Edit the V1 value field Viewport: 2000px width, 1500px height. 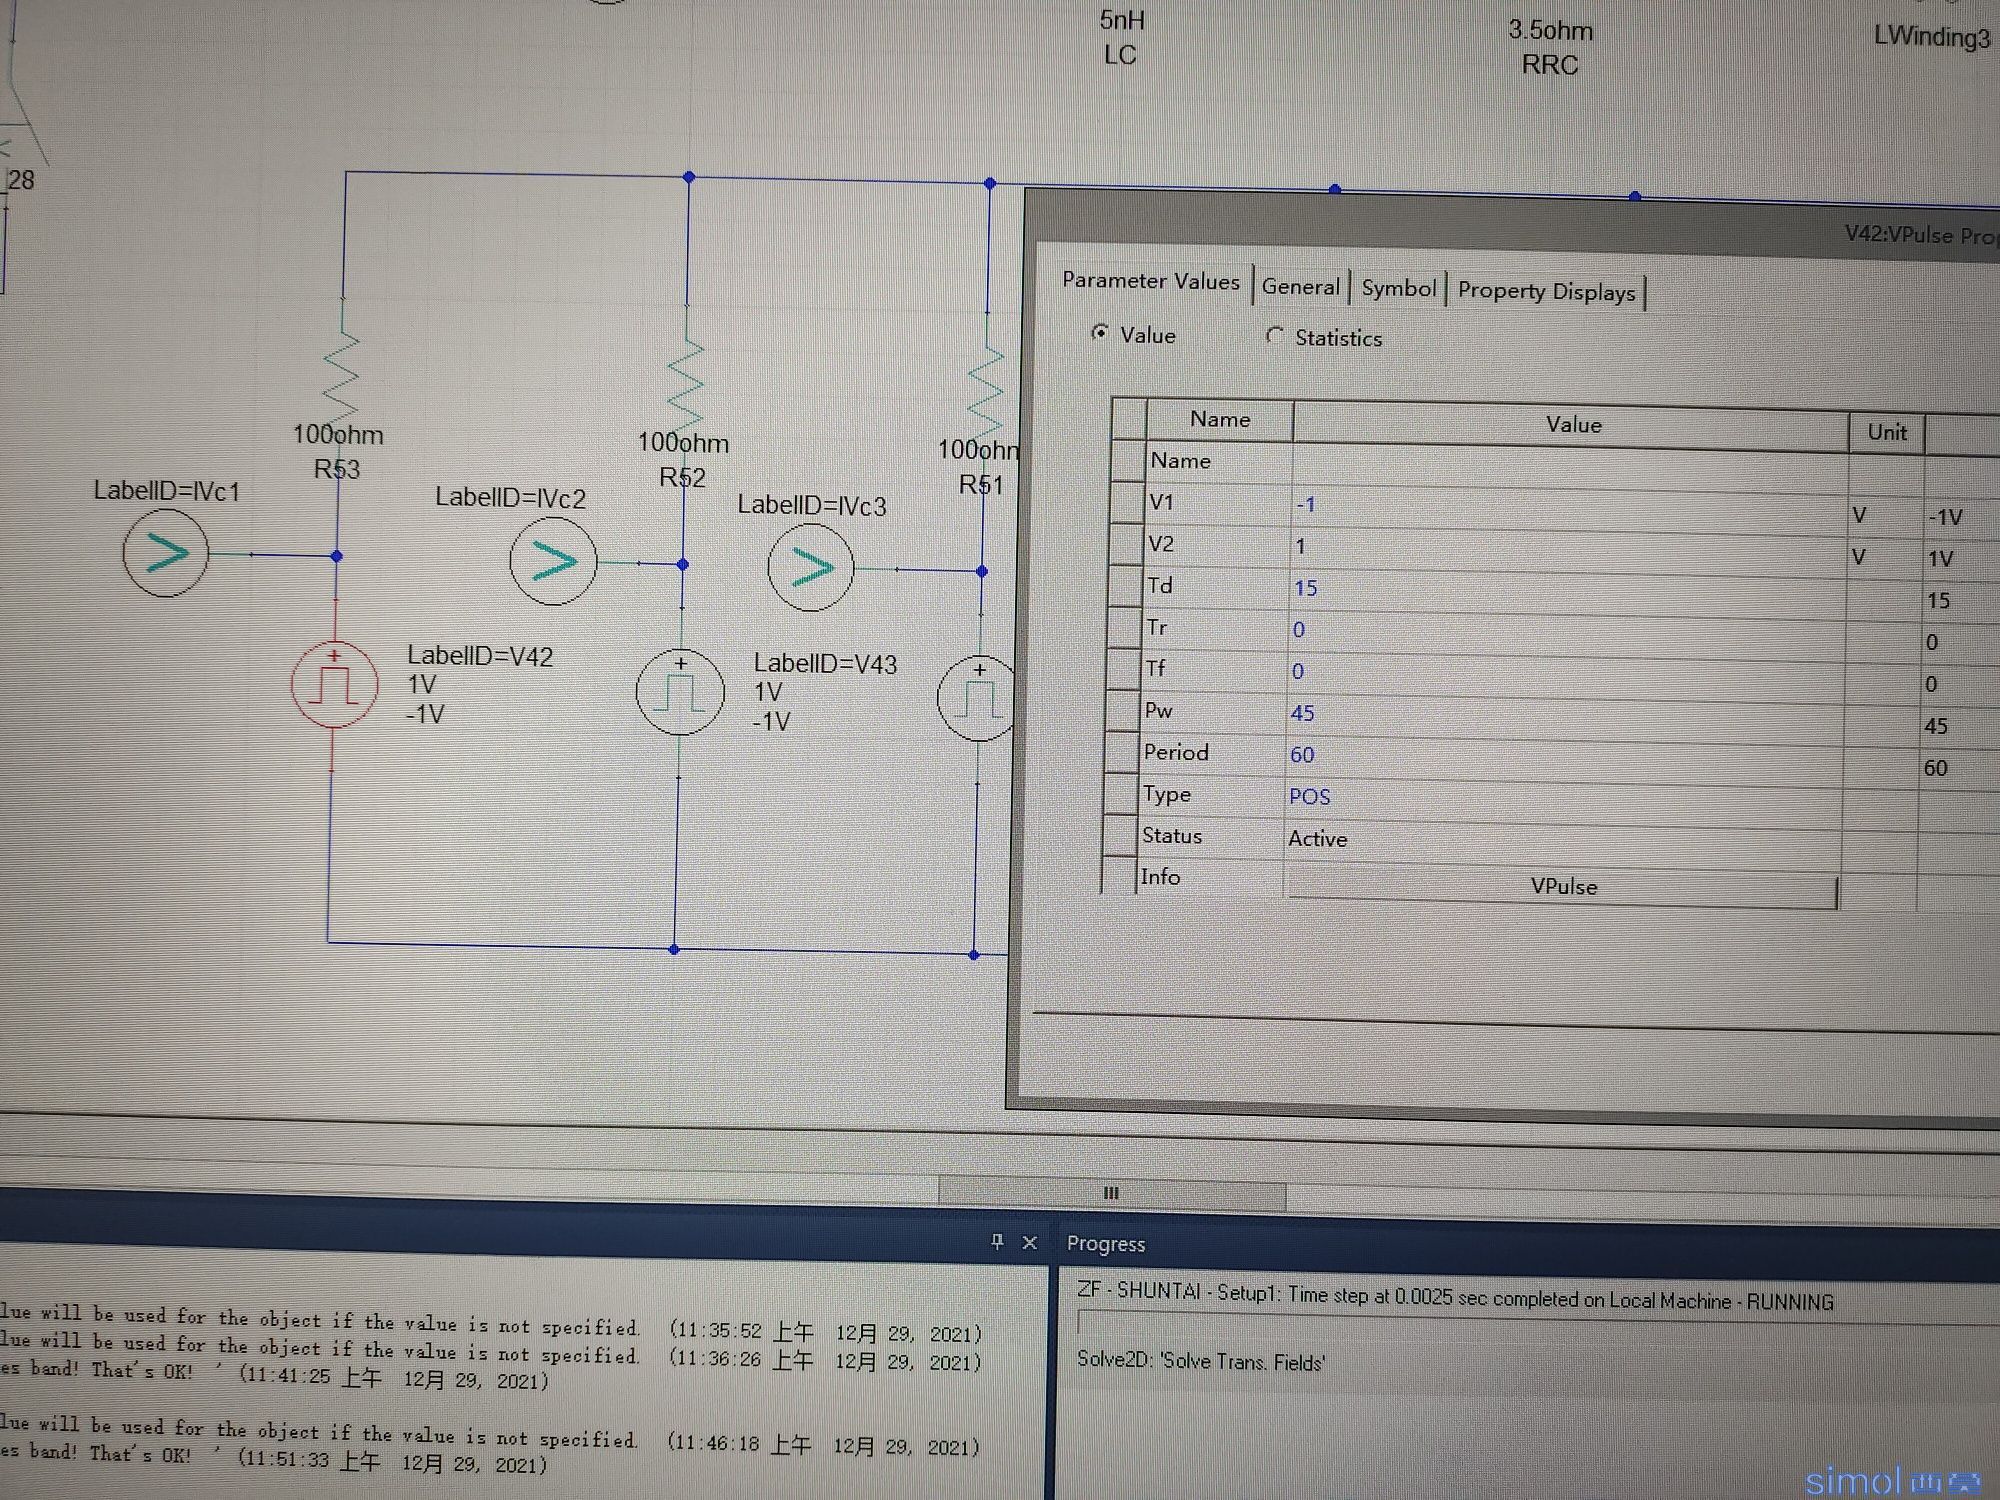[x=1568, y=508]
